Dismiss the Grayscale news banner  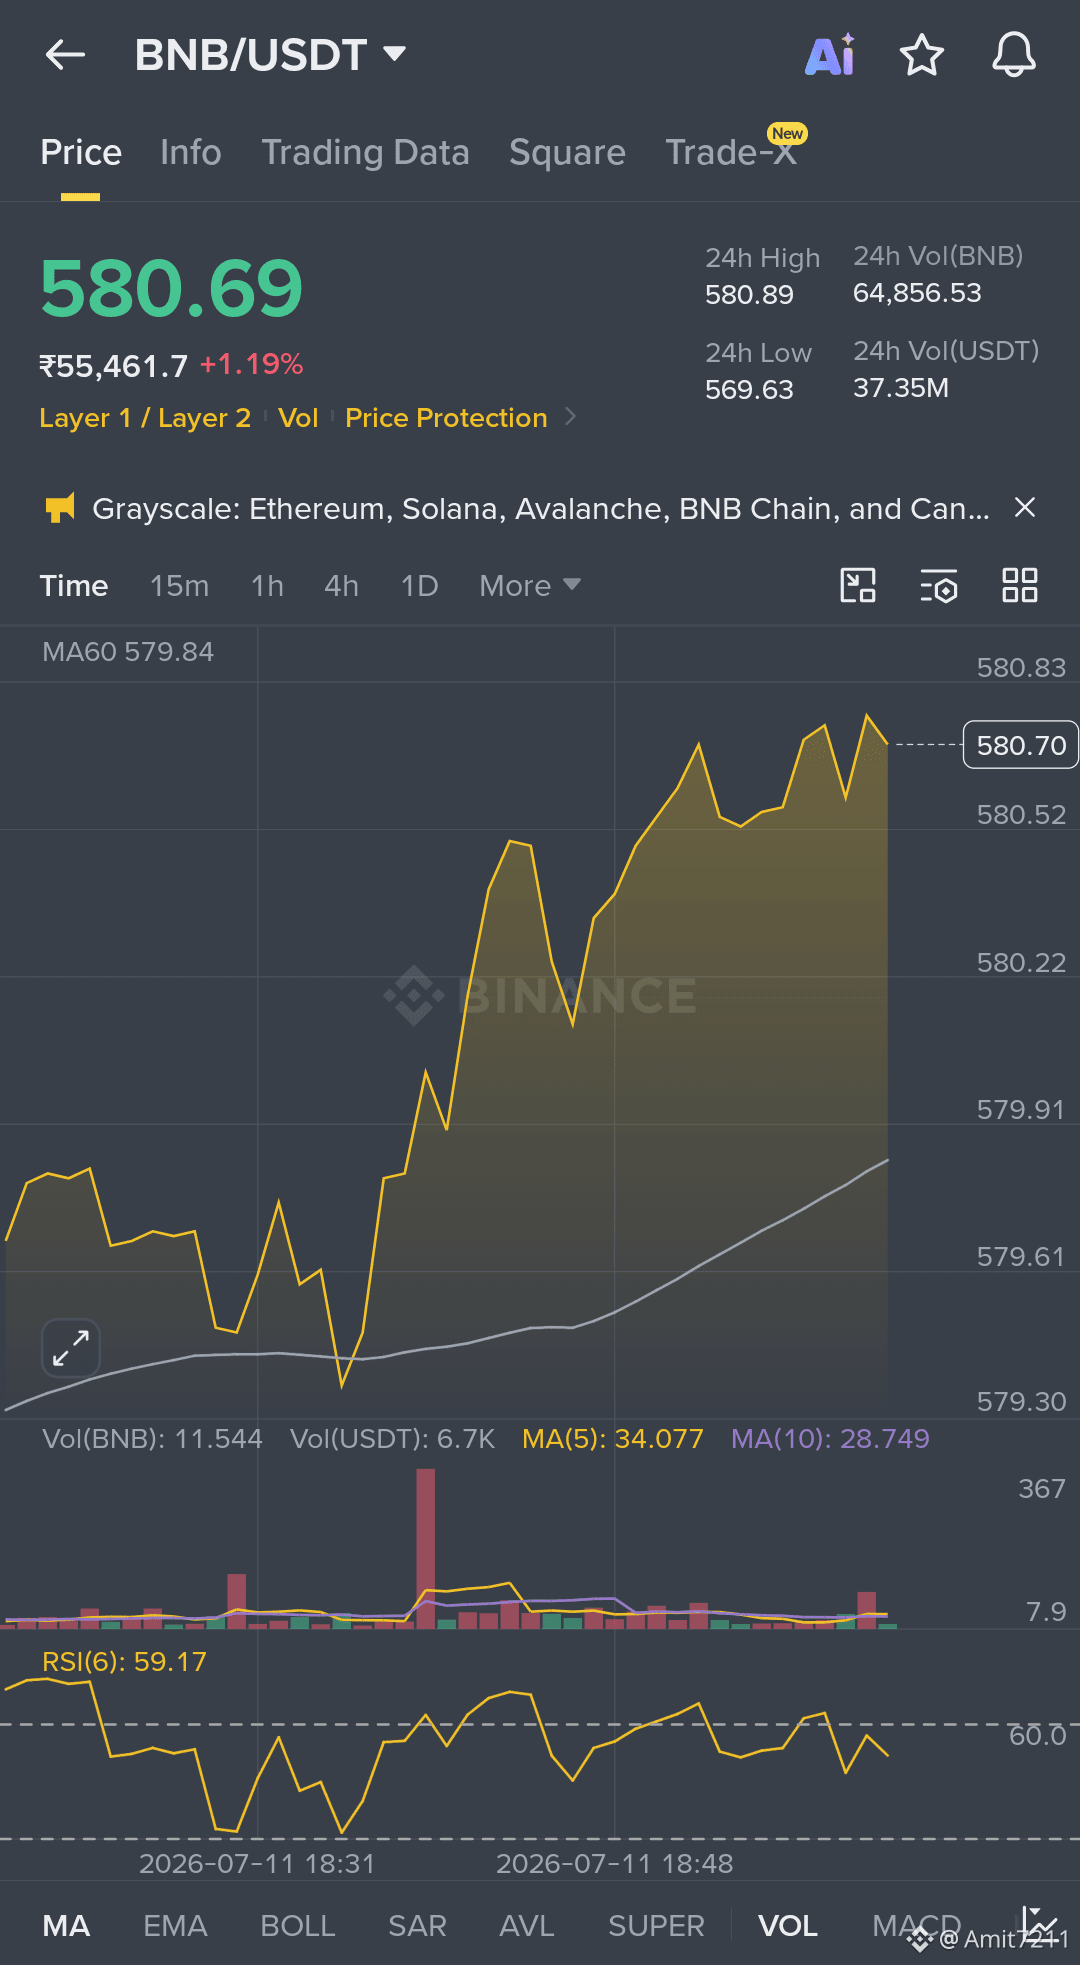(x=1025, y=508)
